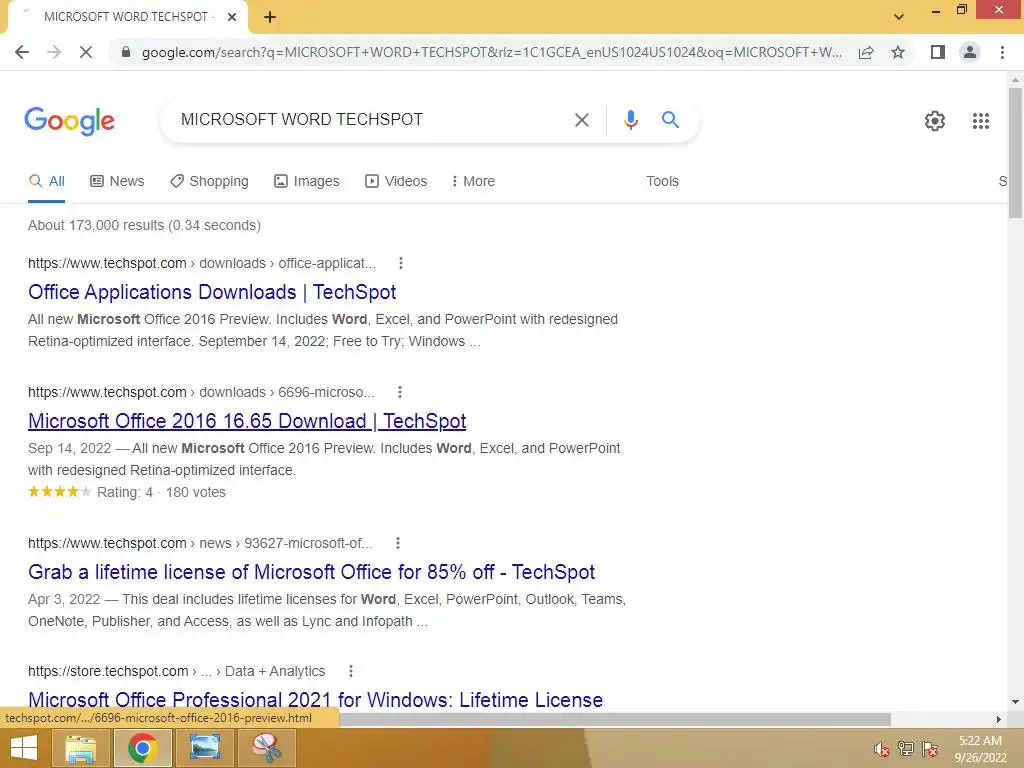Image resolution: width=1024 pixels, height=768 pixels.
Task: Click the store.techspot.com URL breadcrumb
Action: (x=176, y=671)
